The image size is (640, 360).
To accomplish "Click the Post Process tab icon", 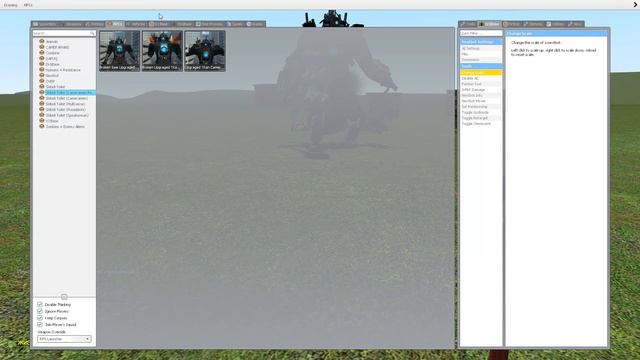I will (198, 24).
